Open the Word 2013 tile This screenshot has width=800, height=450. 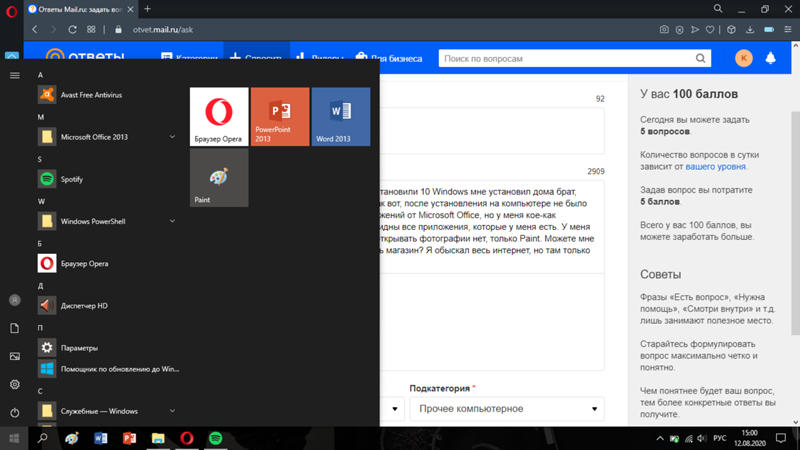pyautogui.click(x=341, y=116)
